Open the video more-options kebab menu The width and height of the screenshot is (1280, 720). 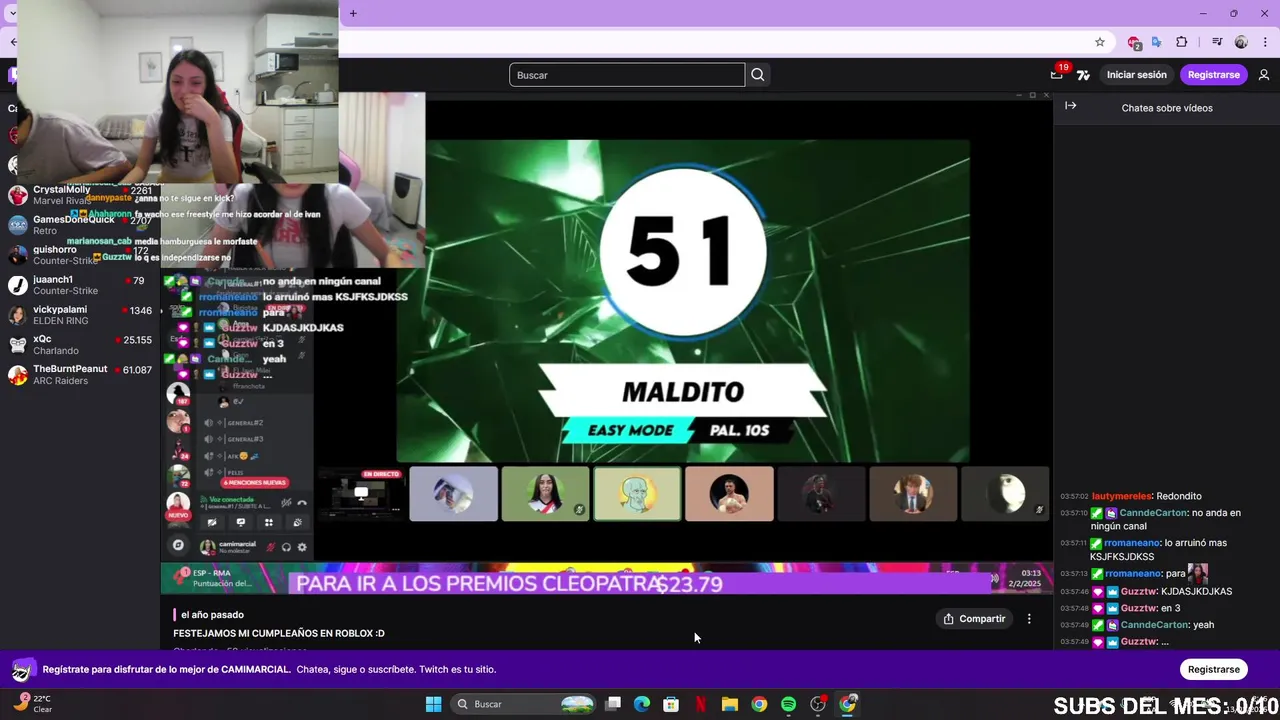1029,619
